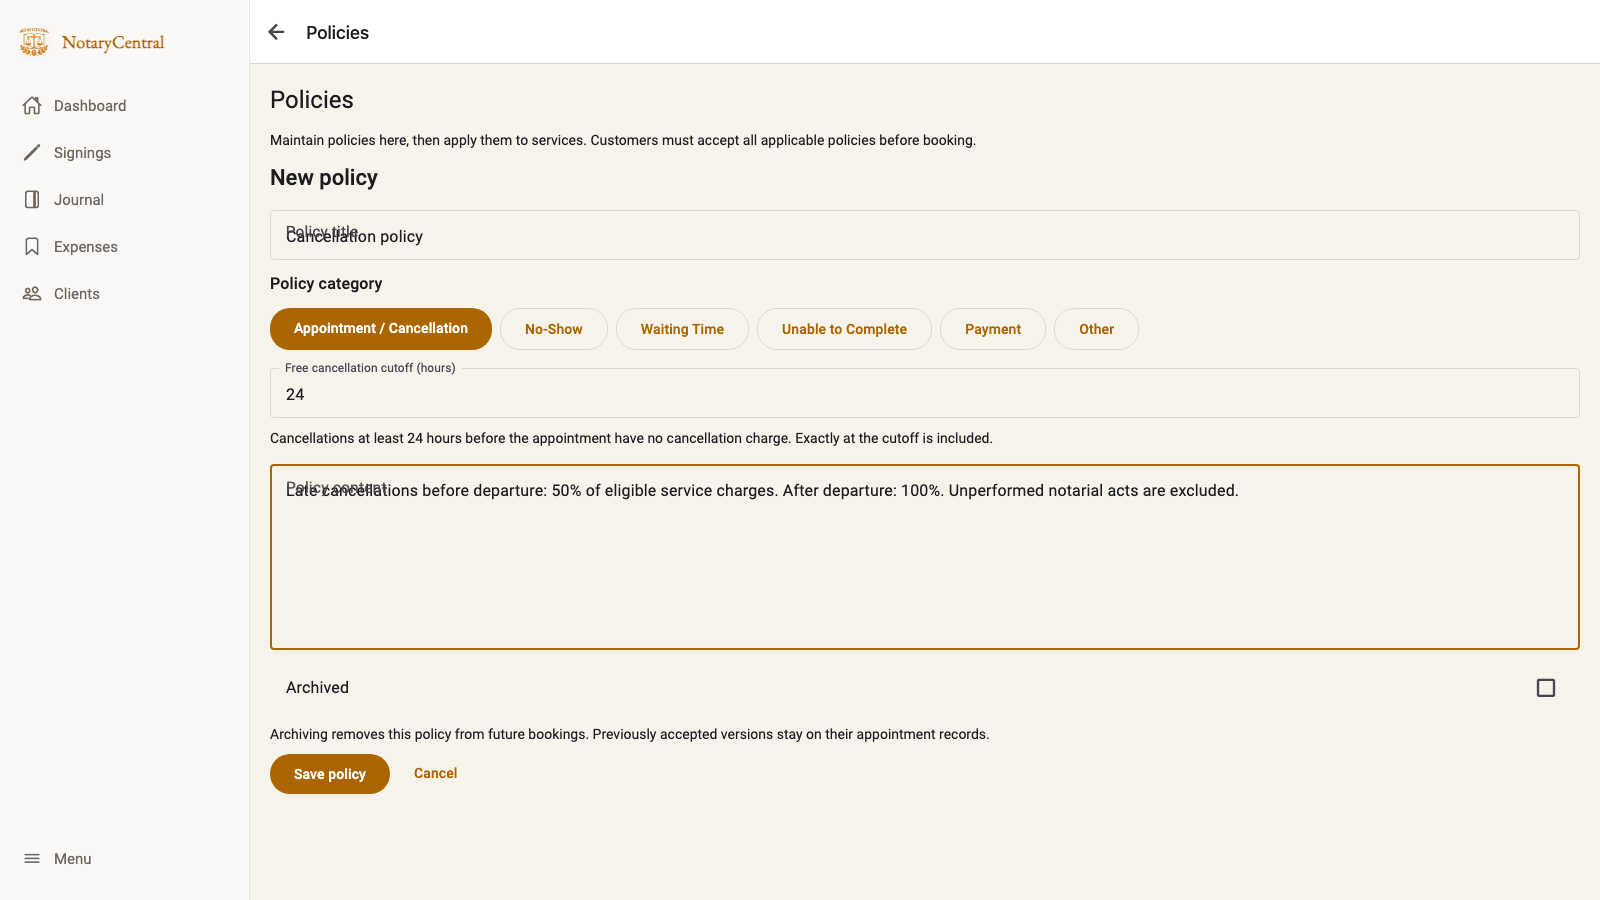The height and width of the screenshot is (900, 1600).
Task: Click the hamburger Menu icon
Action: (32, 859)
